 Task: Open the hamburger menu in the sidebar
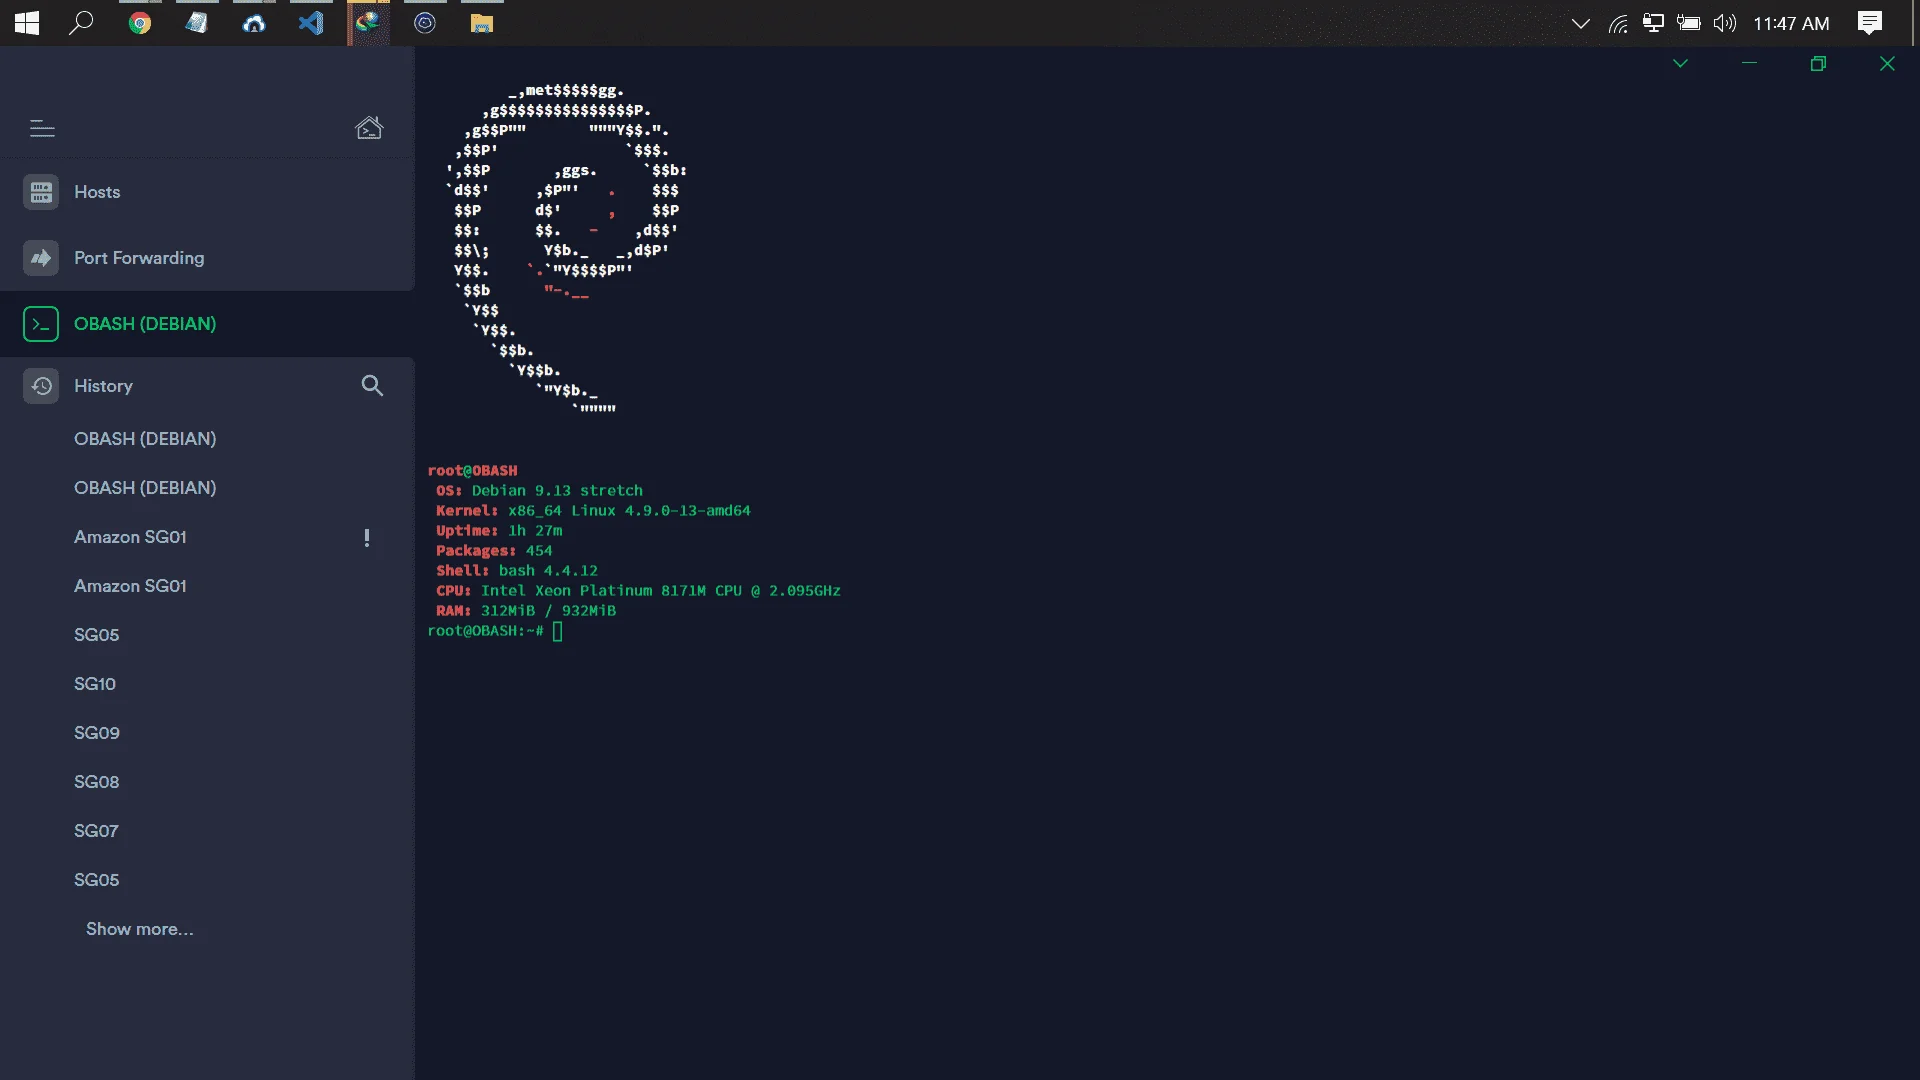tap(42, 128)
